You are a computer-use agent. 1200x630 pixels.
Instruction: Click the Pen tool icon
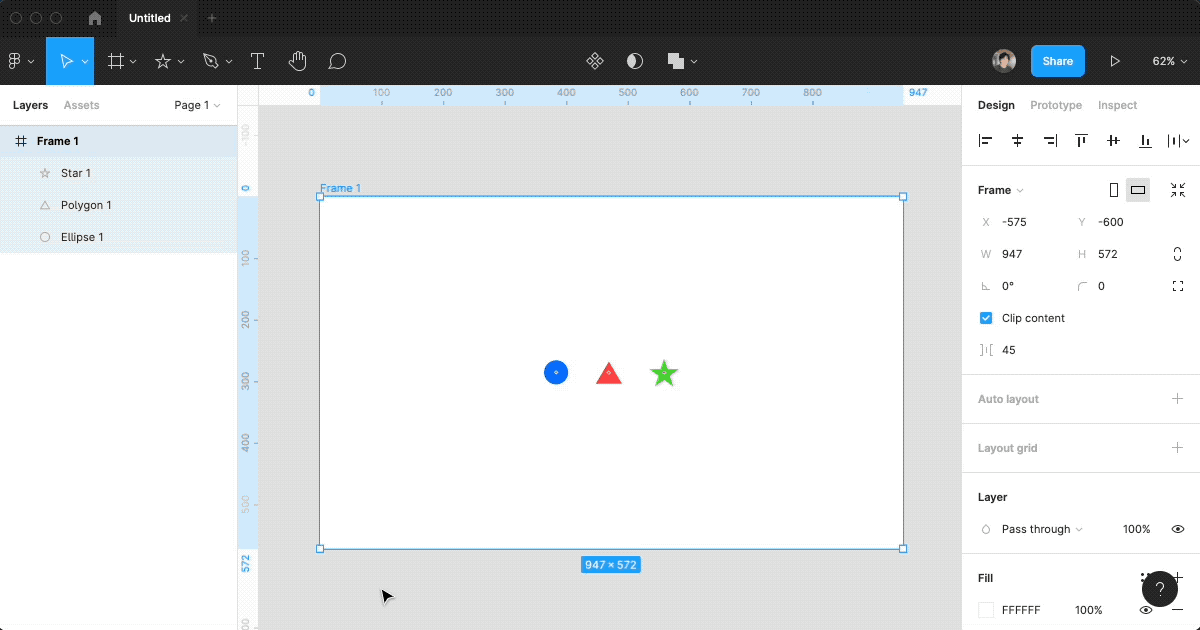click(x=210, y=61)
